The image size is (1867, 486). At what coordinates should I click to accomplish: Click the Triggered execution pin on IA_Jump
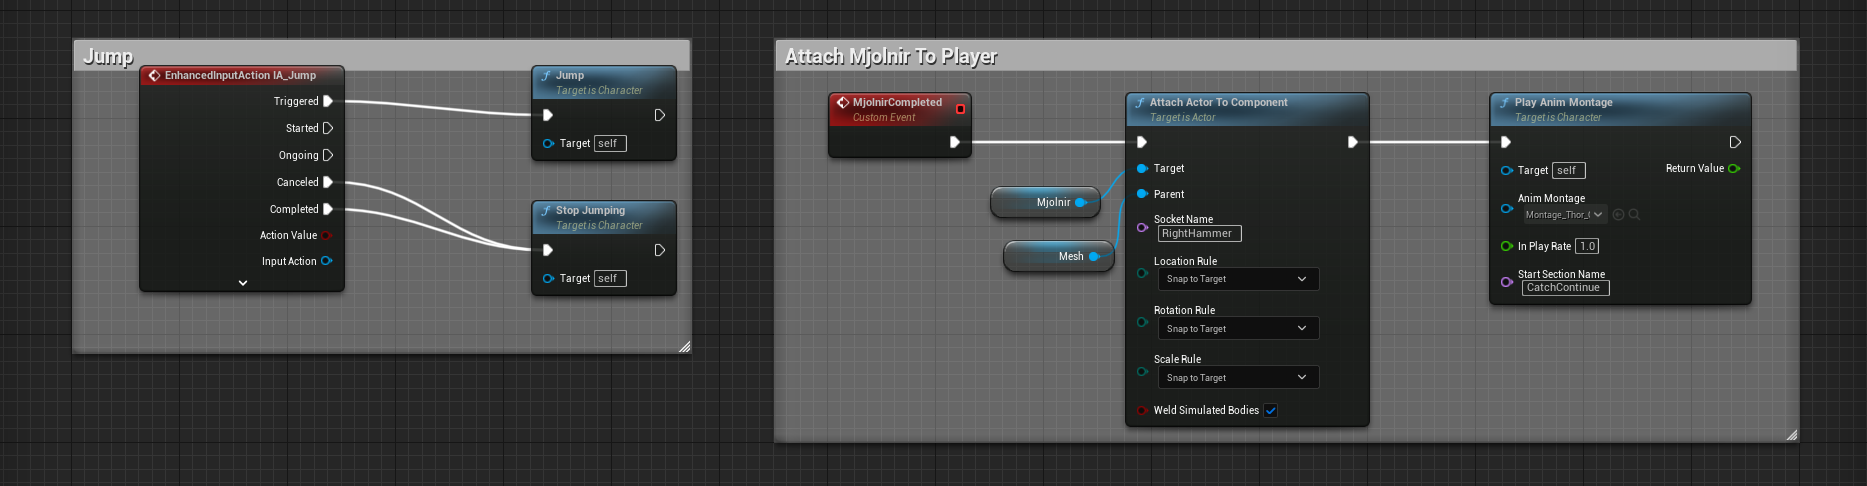(x=328, y=101)
